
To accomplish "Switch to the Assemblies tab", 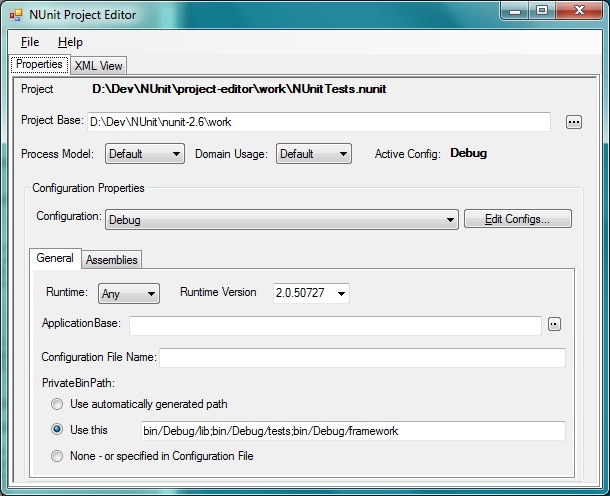I will tap(112, 260).
